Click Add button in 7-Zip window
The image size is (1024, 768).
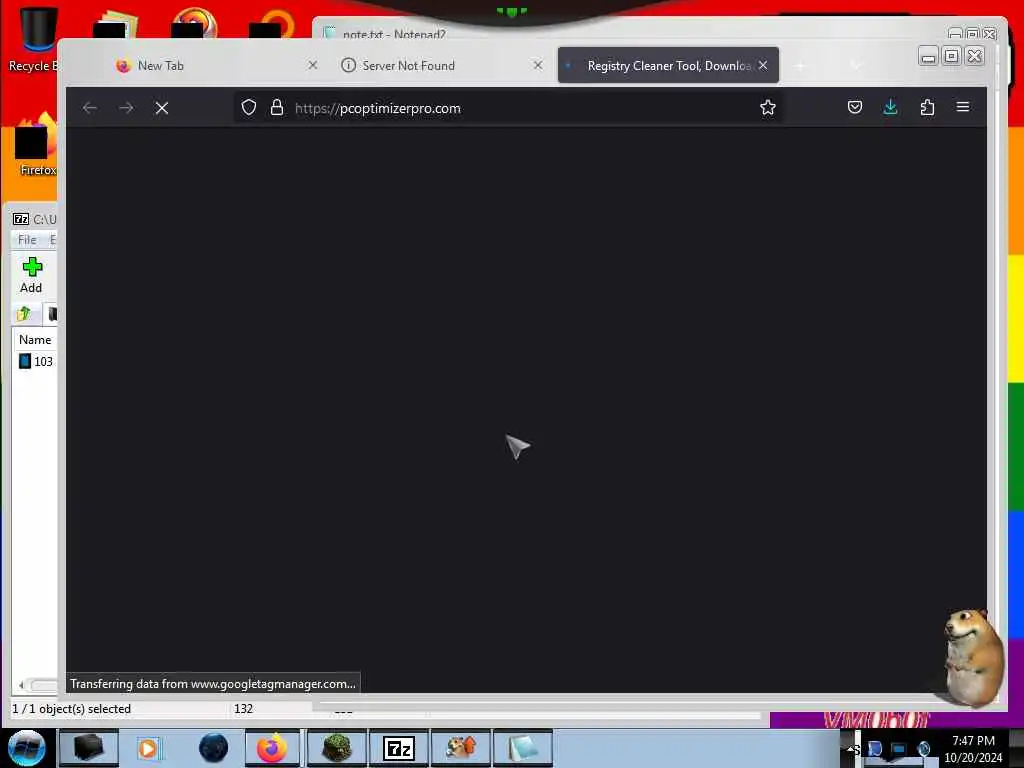[31, 275]
